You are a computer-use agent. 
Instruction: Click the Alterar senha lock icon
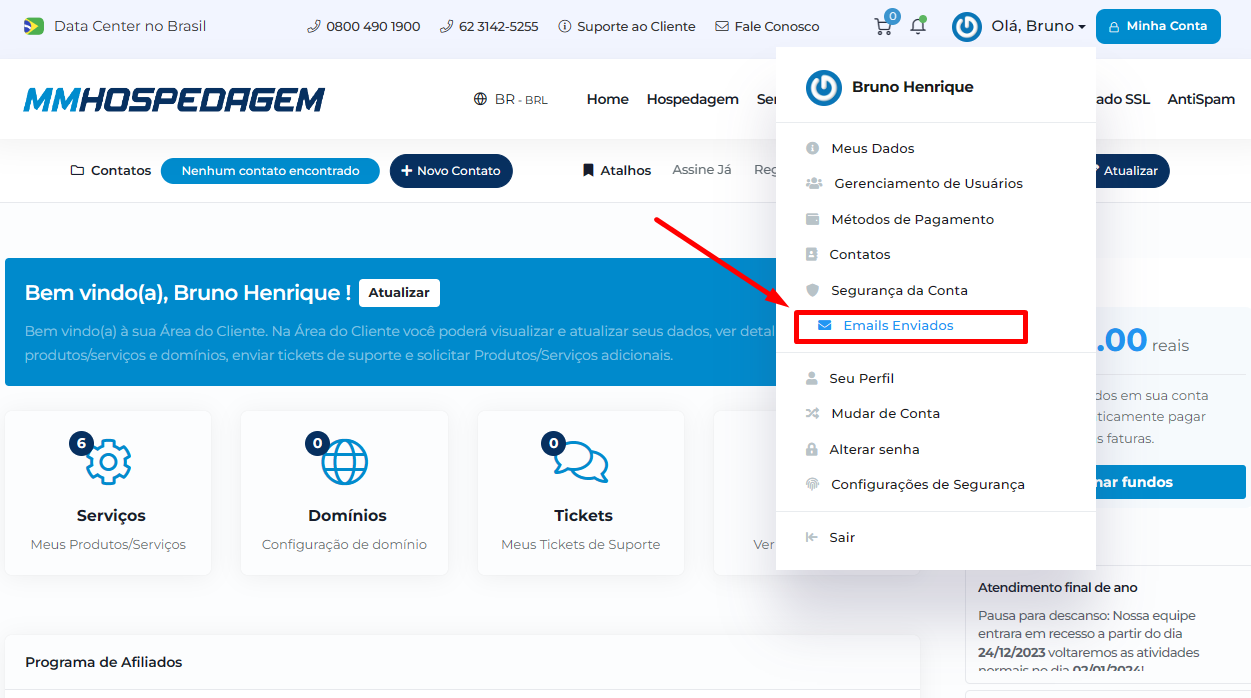[x=811, y=449]
